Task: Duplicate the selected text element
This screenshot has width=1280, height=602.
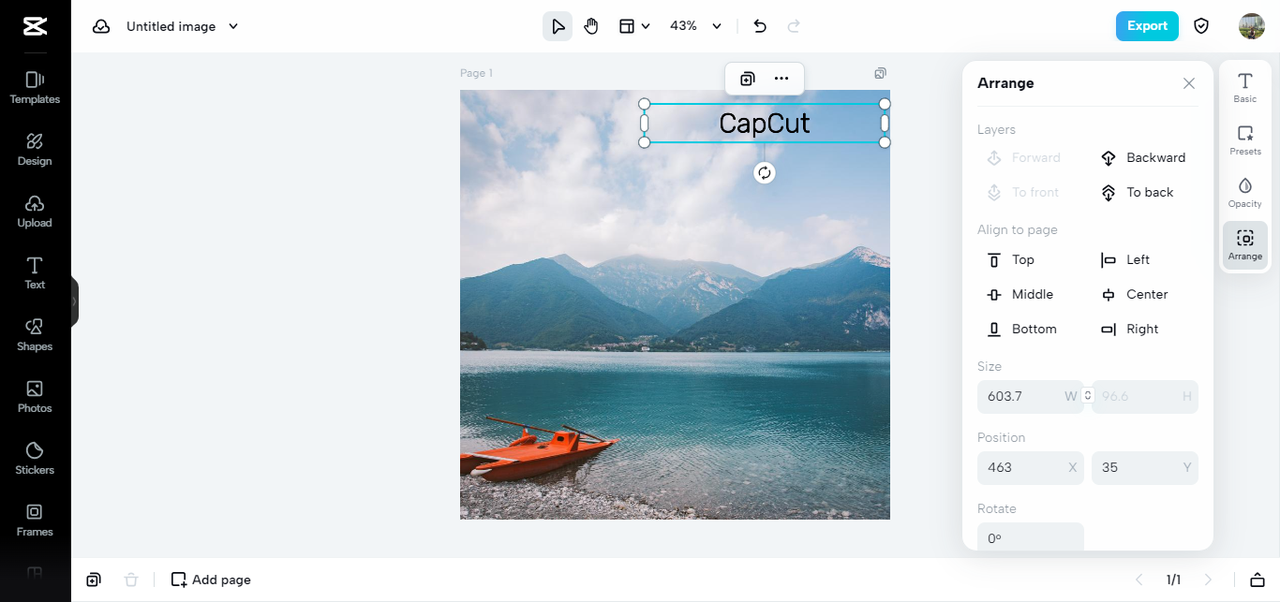Action: click(x=747, y=79)
